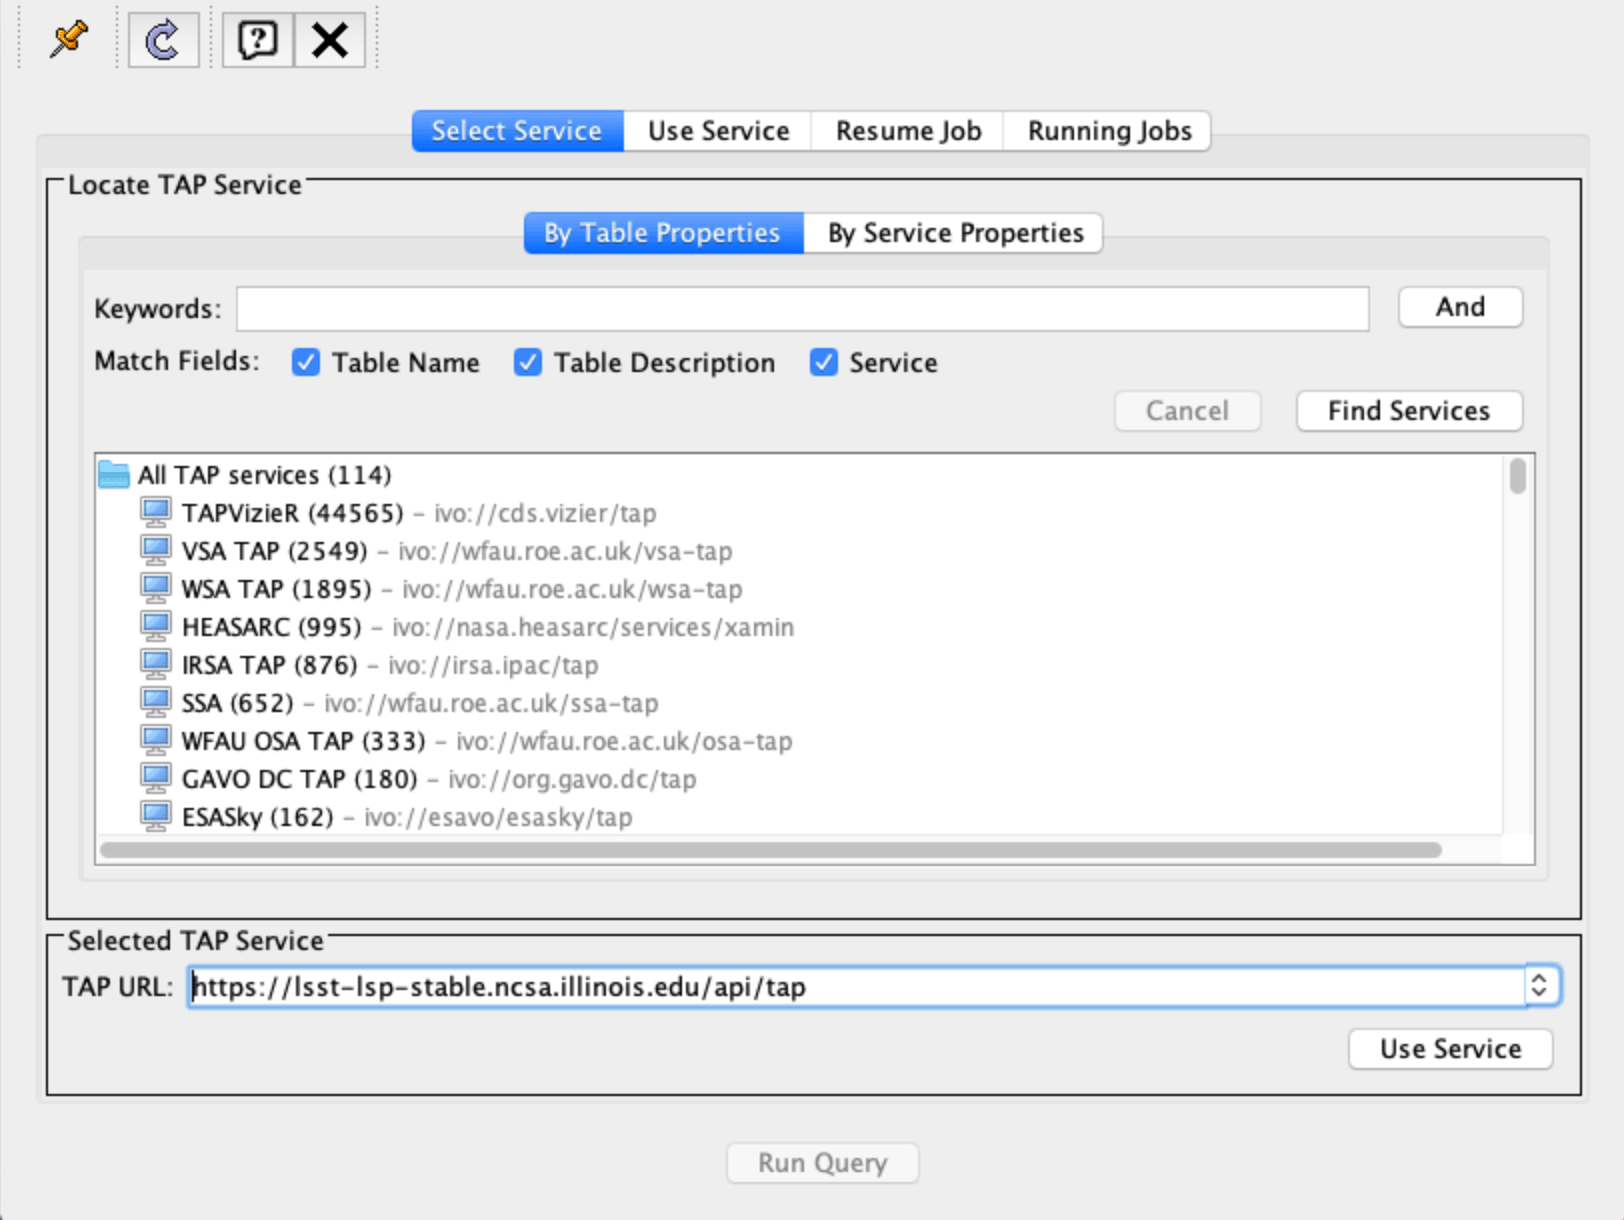Select the HEASARC service icon
The height and width of the screenshot is (1220, 1624).
click(156, 627)
